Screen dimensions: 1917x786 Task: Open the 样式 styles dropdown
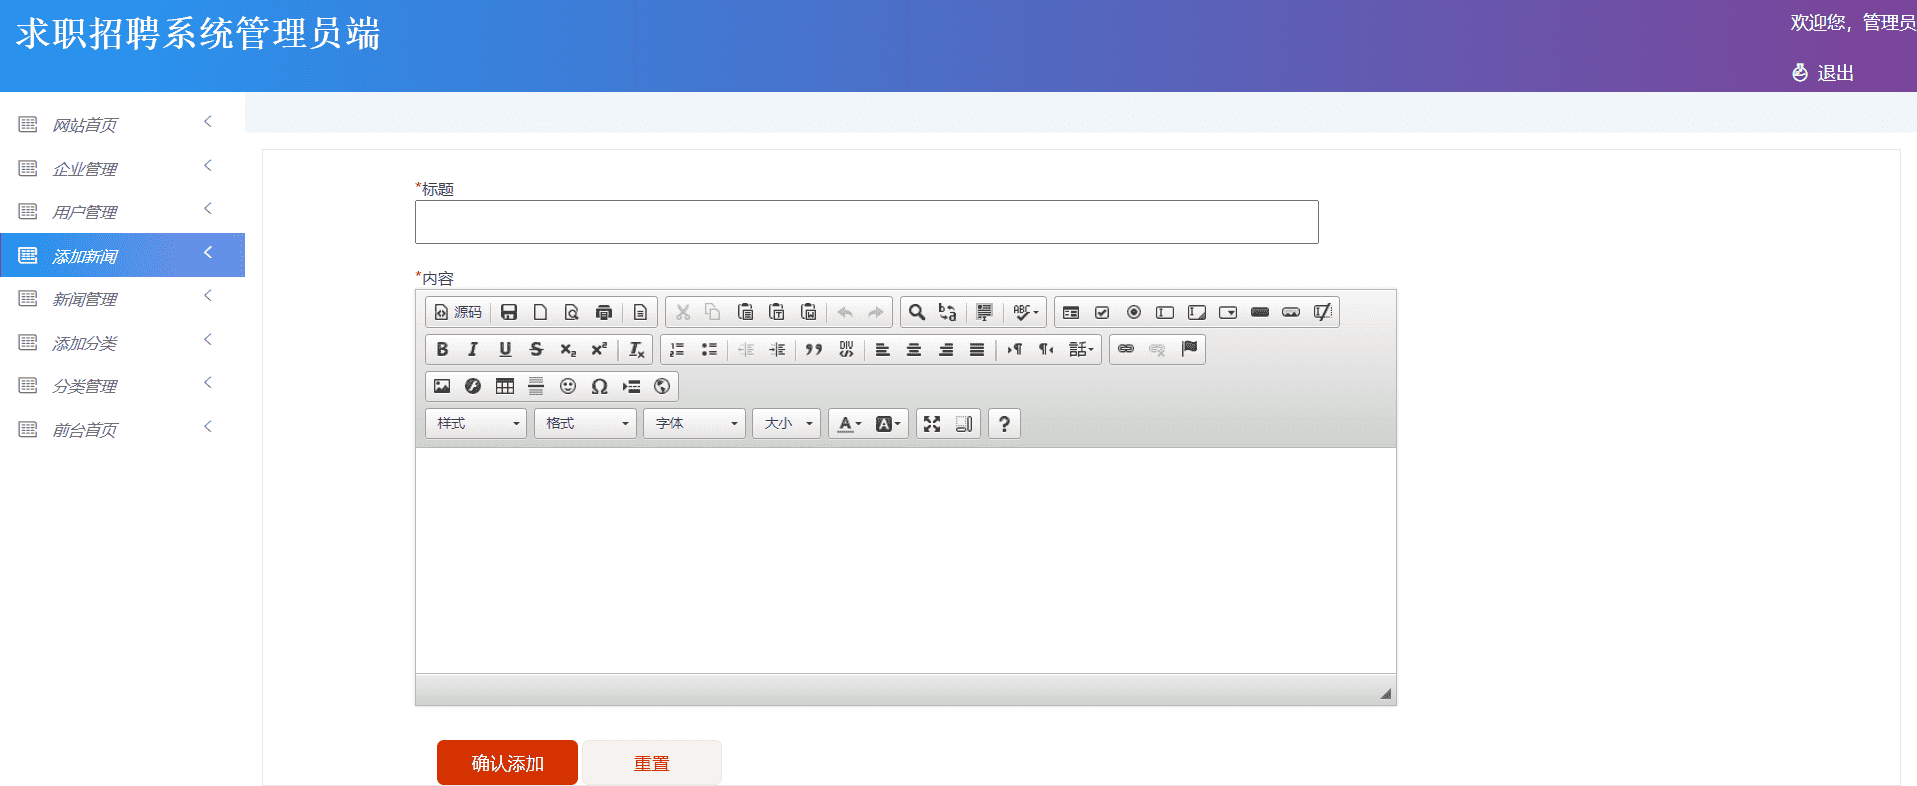pos(476,424)
